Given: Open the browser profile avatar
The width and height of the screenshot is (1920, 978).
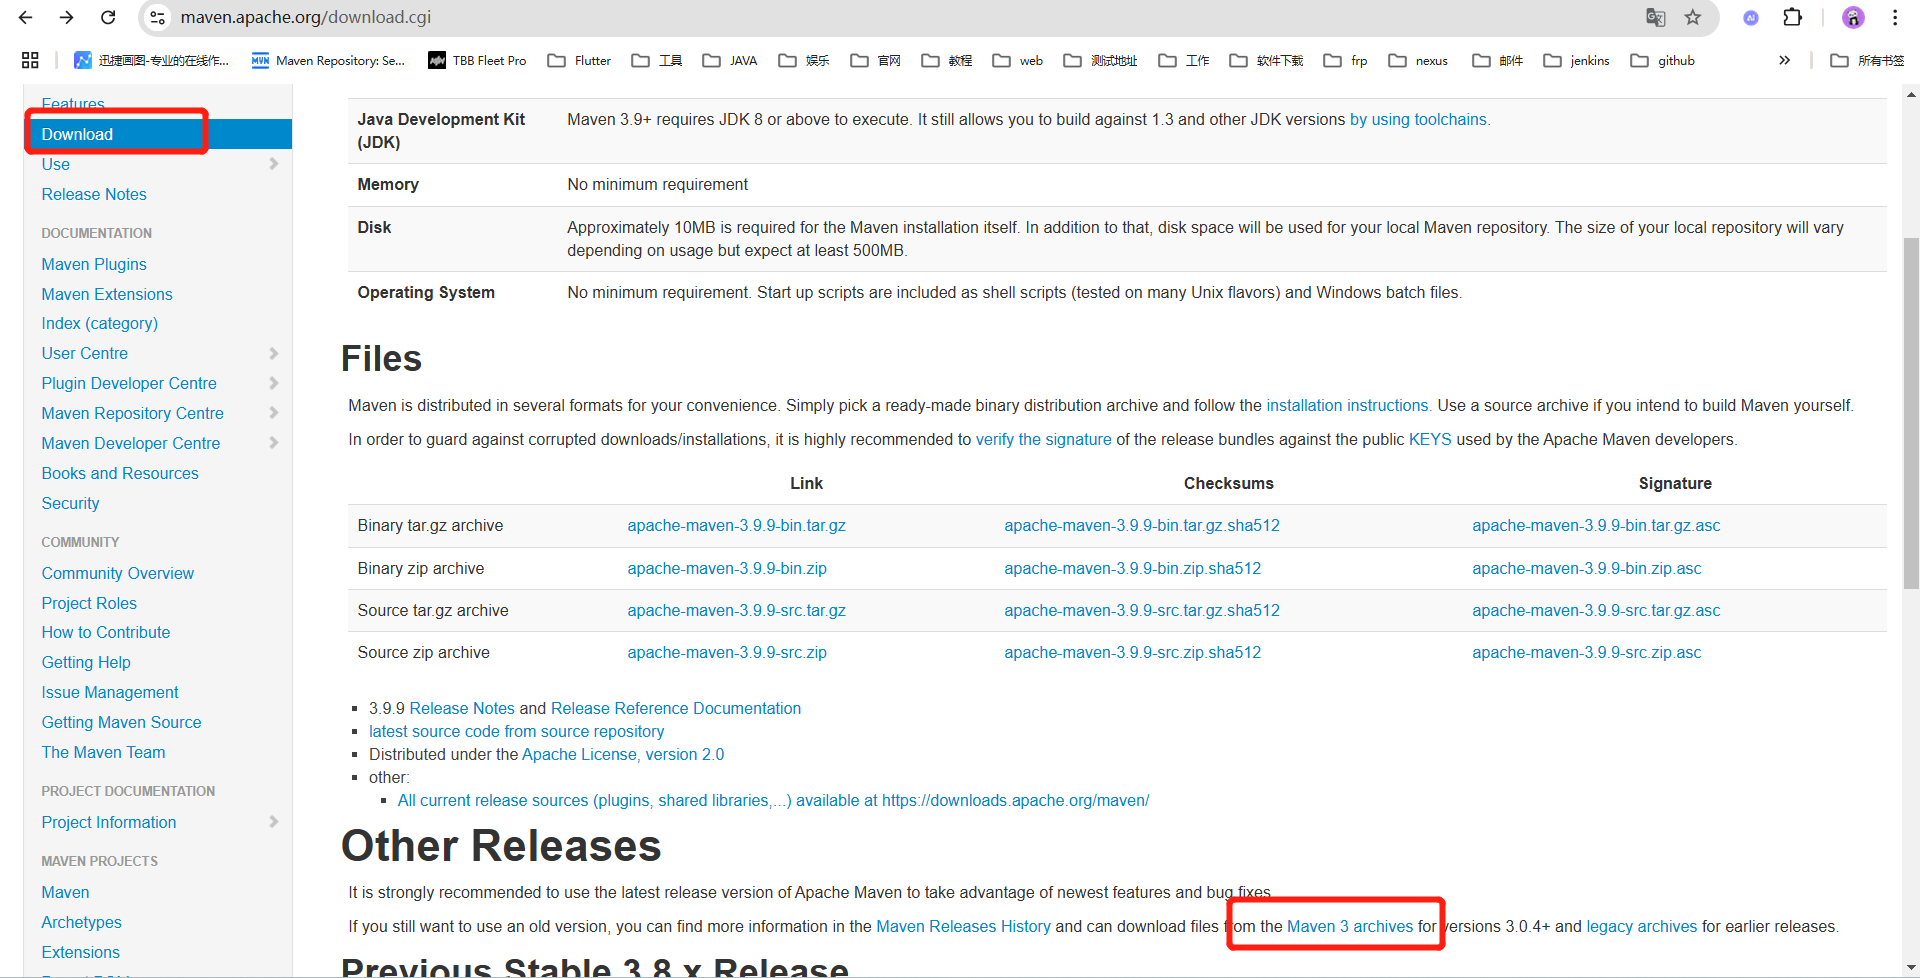Looking at the screenshot, I should click(x=1853, y=17).
